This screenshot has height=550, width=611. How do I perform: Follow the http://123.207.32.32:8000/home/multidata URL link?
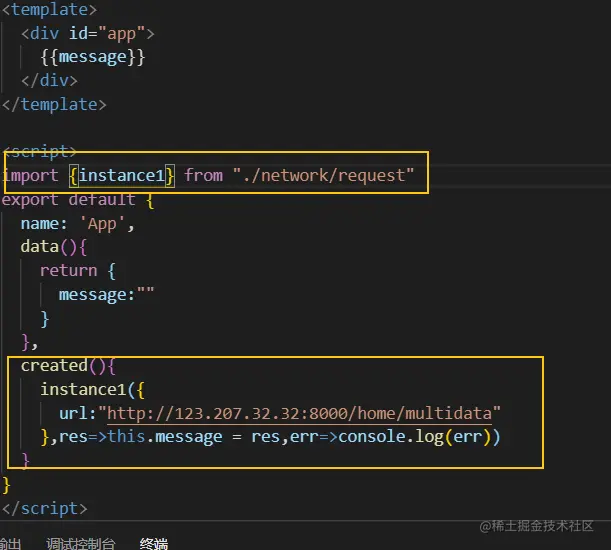point(299,413)
